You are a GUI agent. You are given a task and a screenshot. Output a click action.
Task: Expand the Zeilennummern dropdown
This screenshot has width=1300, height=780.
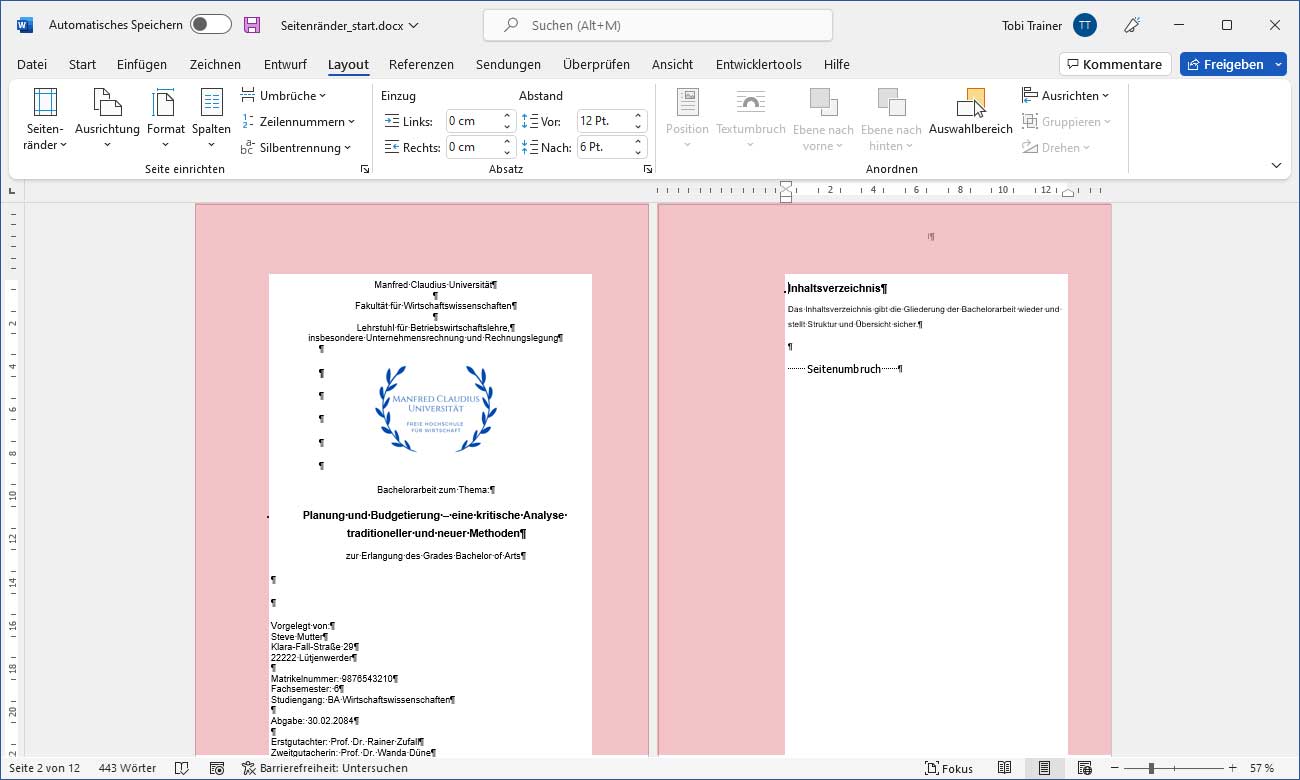pyautogui.click(x=298, y=122)
